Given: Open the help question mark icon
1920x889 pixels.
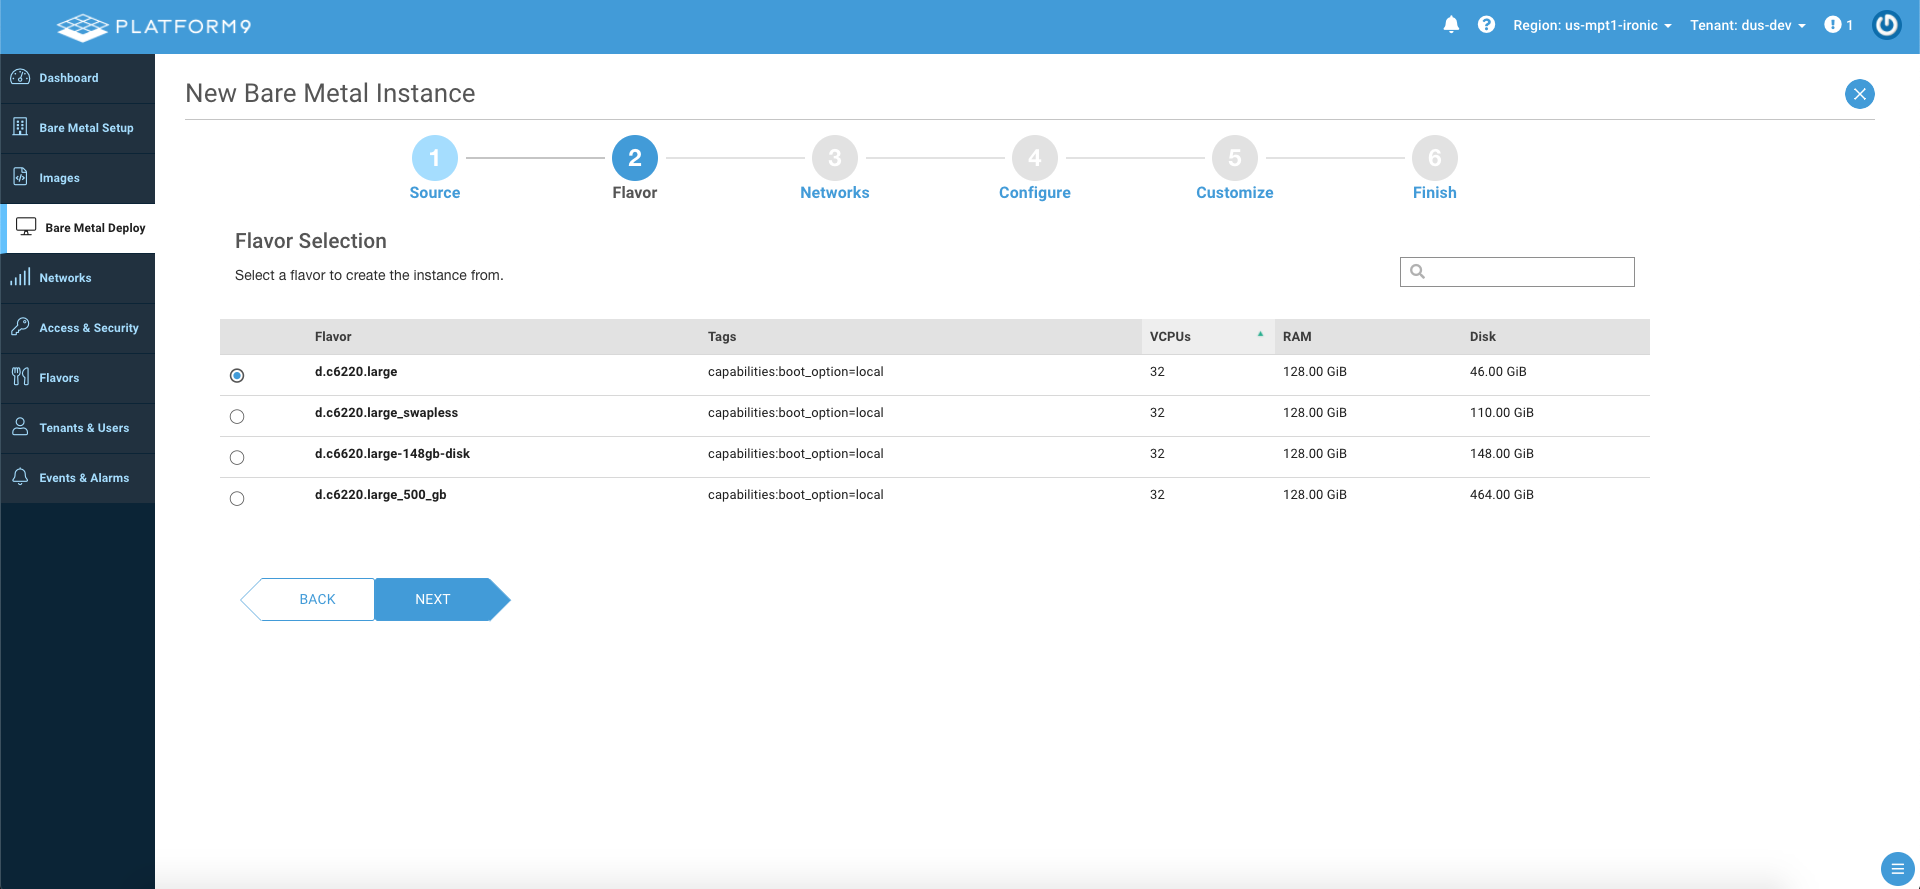Looking at the screenshot, I should 1486,25.
